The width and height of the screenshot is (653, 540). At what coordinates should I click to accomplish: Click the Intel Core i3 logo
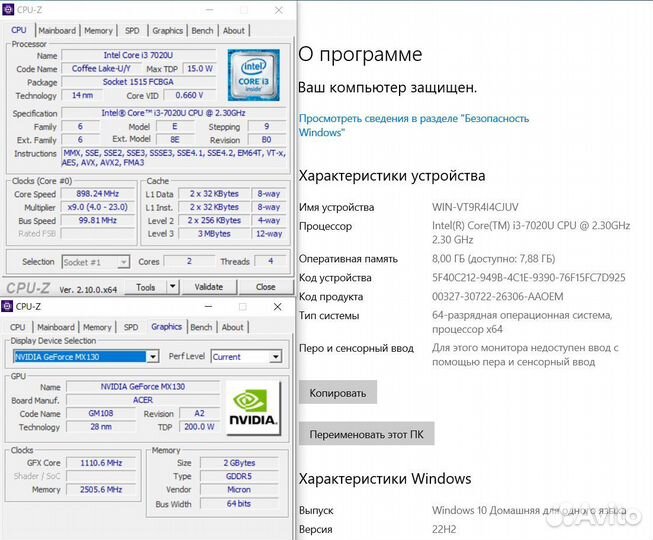tap(254, 75)
